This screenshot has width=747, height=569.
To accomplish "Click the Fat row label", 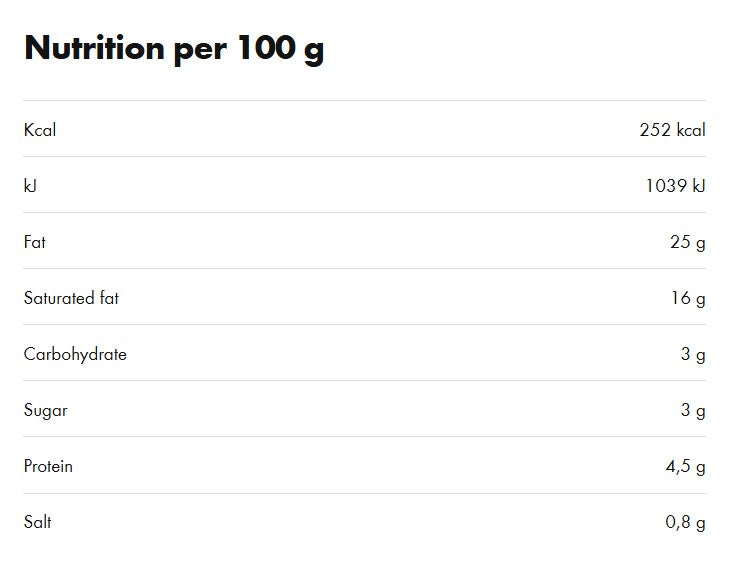I will pos(34,242).
